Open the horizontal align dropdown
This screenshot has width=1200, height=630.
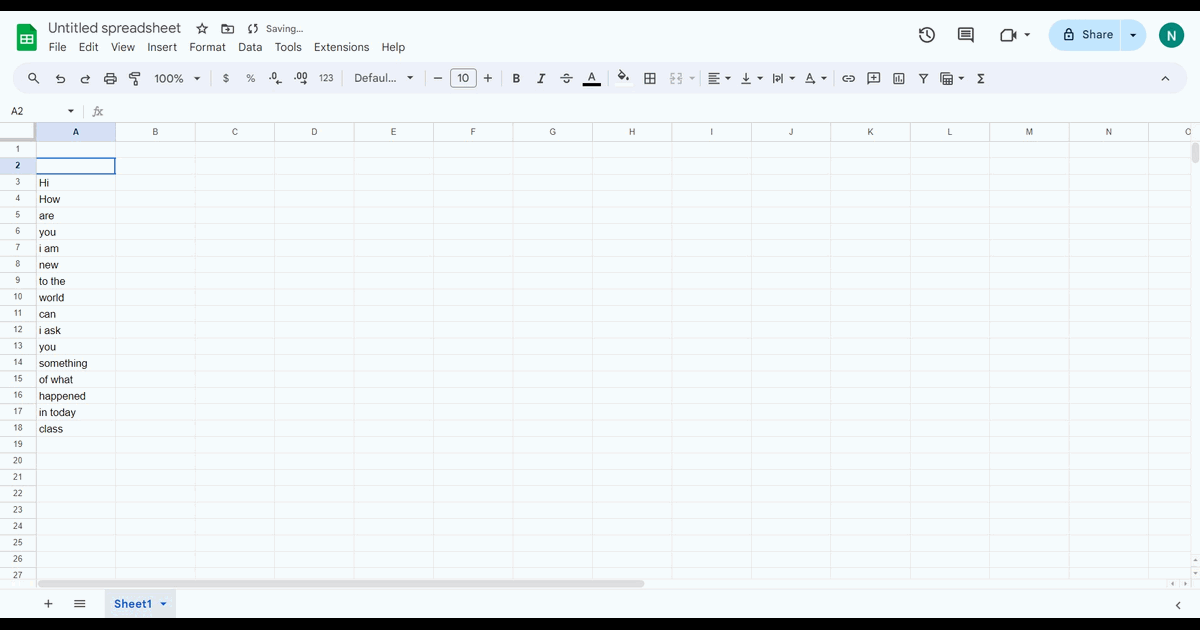pyautogui.click(x=719, y=78)
